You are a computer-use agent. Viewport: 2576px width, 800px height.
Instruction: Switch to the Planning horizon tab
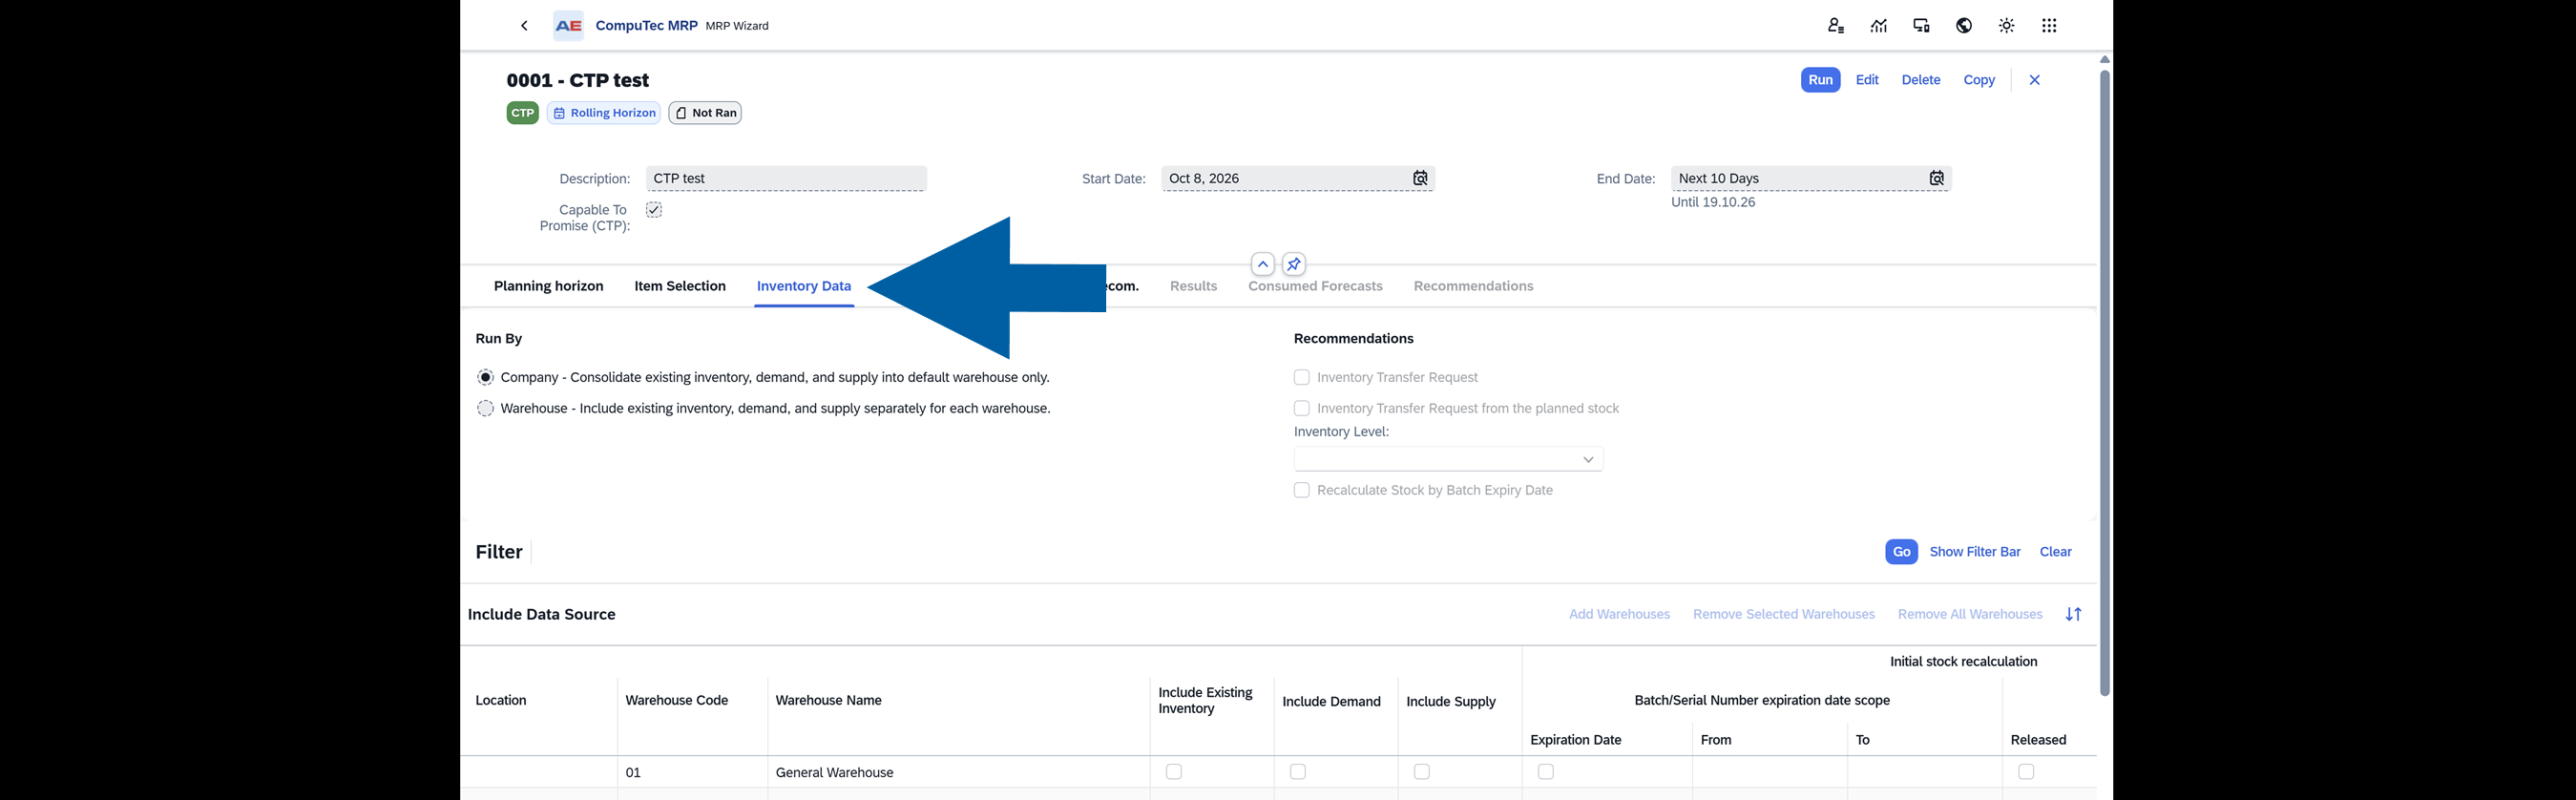549,287
